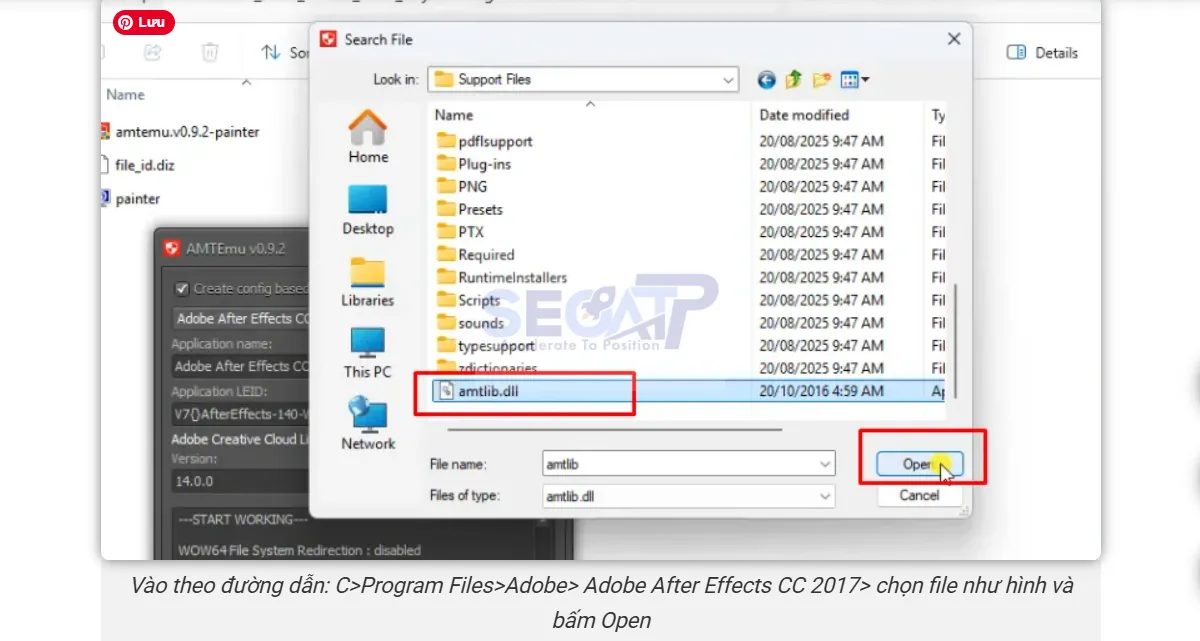Select the RuntimeInstallers folder
This screenshot has width=1200, height=641.
coord(502,277)
